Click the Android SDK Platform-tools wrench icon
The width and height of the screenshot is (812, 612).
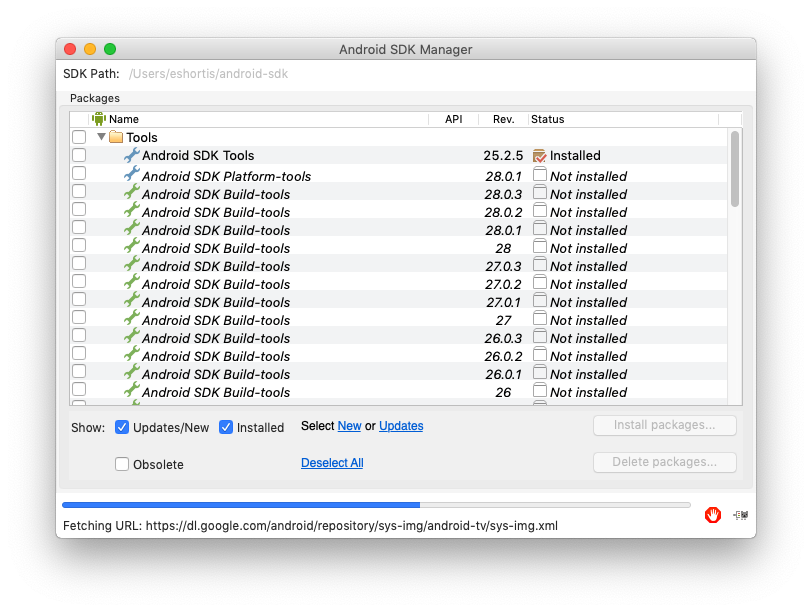pyautogui.click(x=131, y=175)
